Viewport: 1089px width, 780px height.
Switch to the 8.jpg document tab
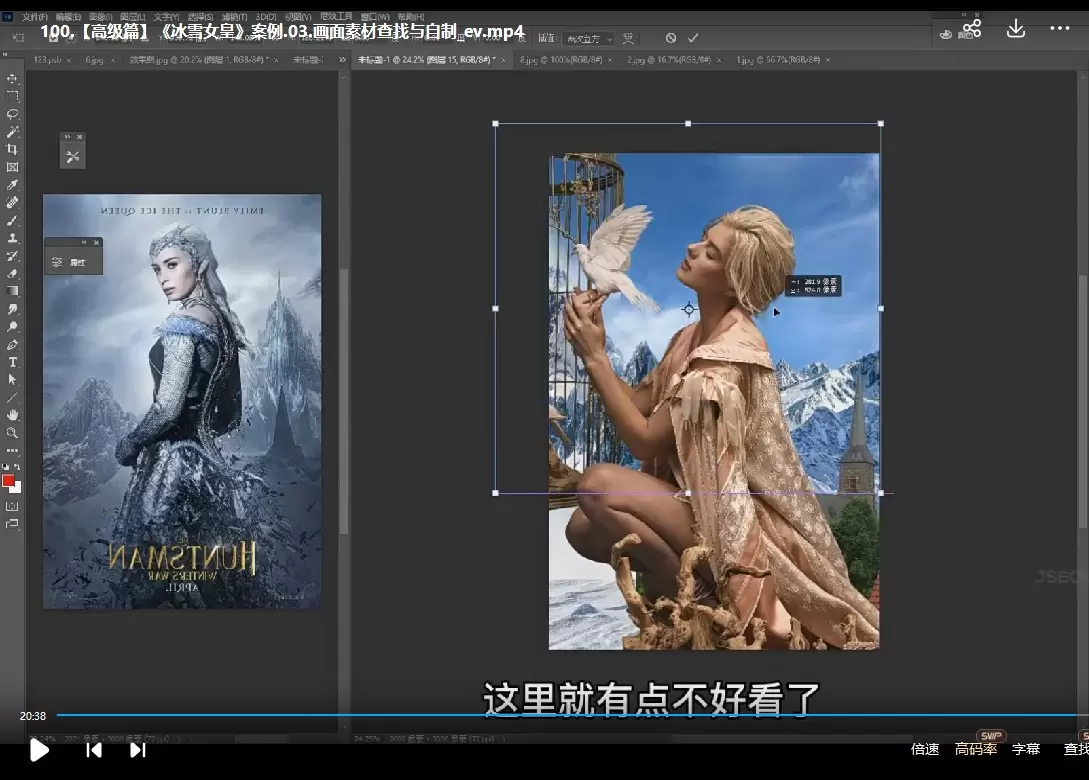(x=560, y=60)
